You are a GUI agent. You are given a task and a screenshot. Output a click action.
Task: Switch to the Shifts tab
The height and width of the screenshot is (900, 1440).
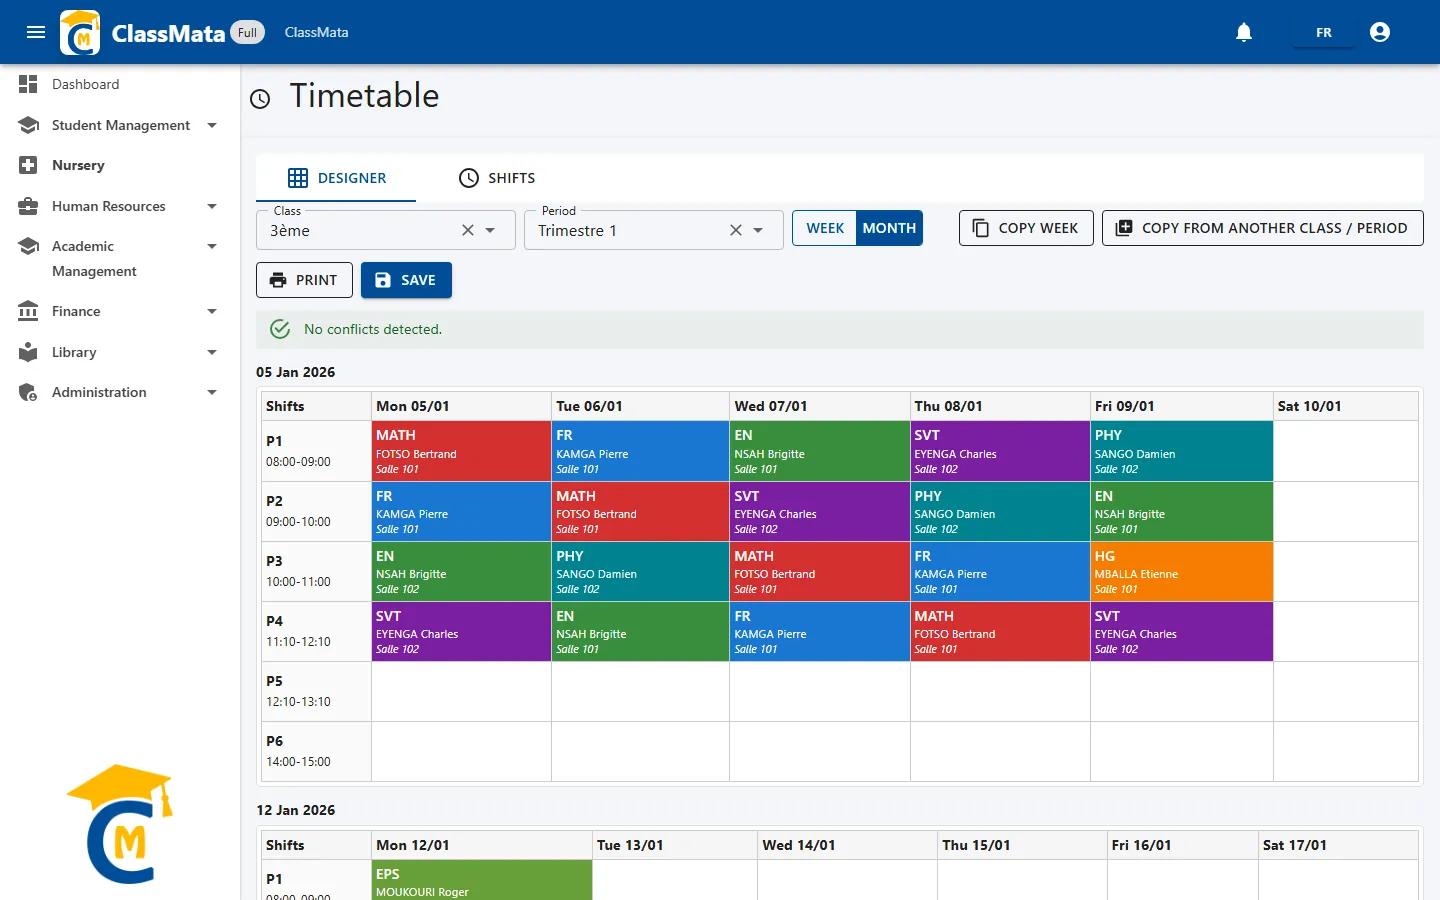coord(496,178)
